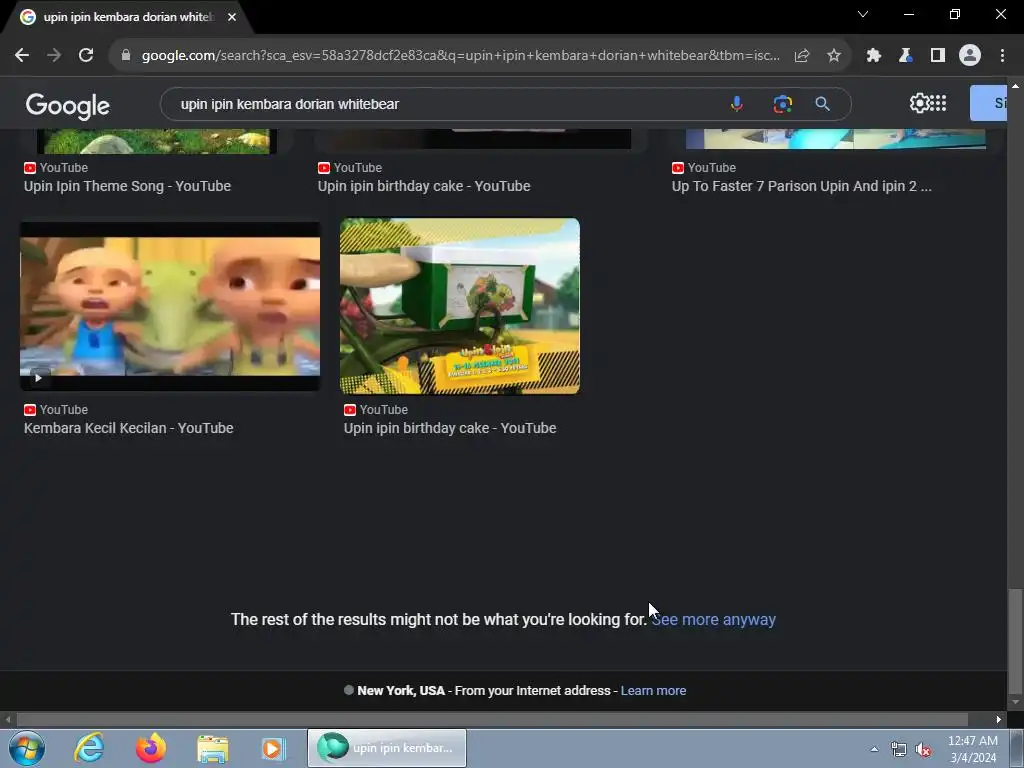
Task: Open Up To Faster 7 Parison result
Action: (x=801, y=186)
